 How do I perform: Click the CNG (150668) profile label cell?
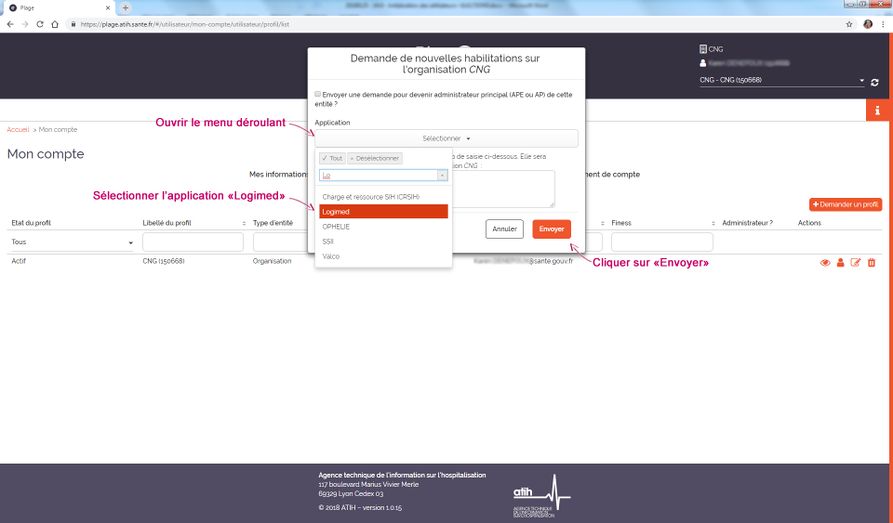163,261
